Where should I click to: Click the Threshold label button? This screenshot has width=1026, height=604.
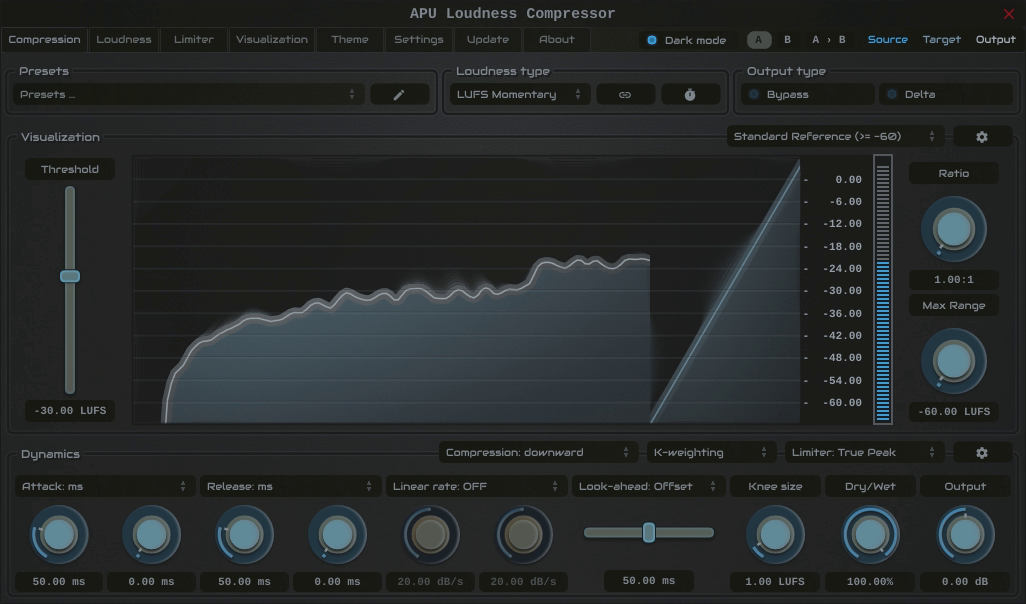[x=70, y=169]
